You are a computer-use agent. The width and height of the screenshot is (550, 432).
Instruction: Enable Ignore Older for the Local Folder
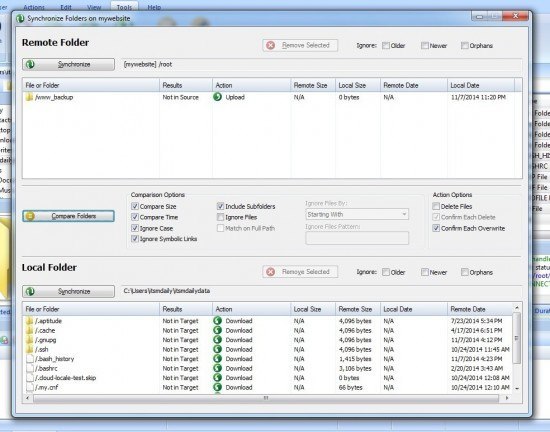click(386, 272)
